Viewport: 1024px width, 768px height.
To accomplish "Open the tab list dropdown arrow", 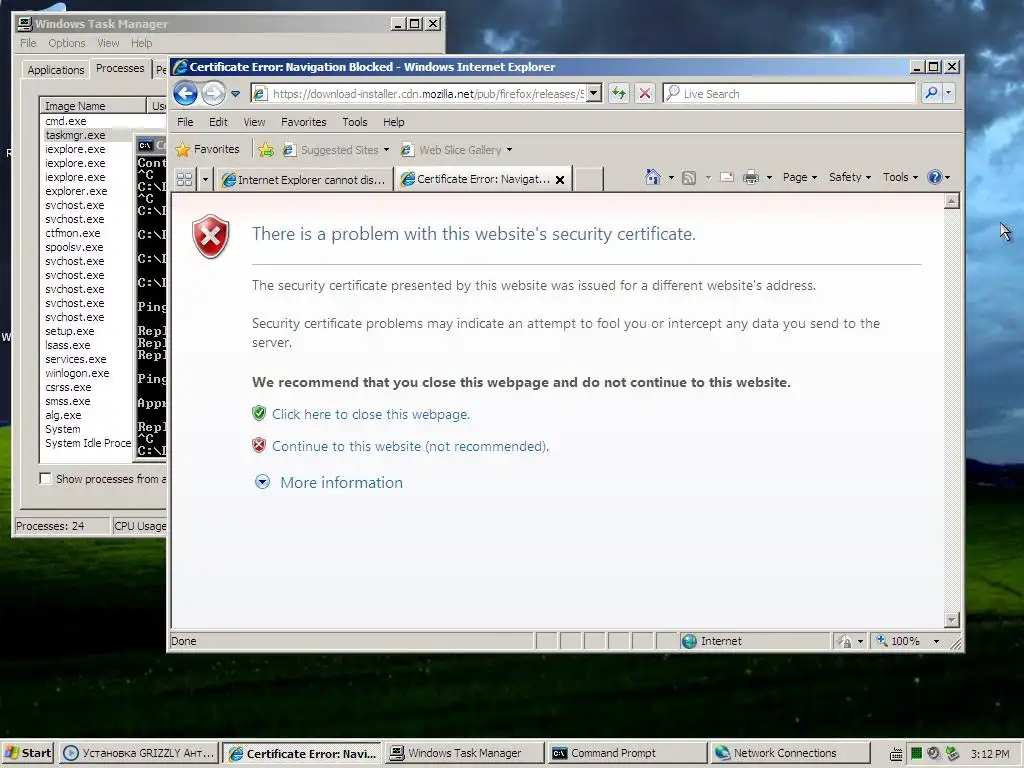I will [205, 179].
